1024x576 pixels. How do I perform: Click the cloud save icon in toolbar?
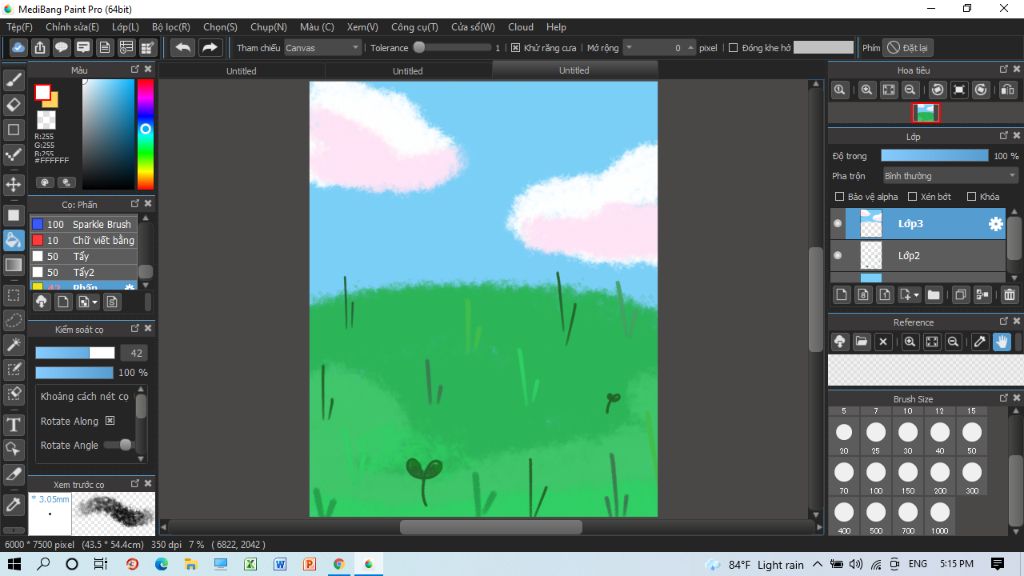pyautogui.click(x=18, y=48)
